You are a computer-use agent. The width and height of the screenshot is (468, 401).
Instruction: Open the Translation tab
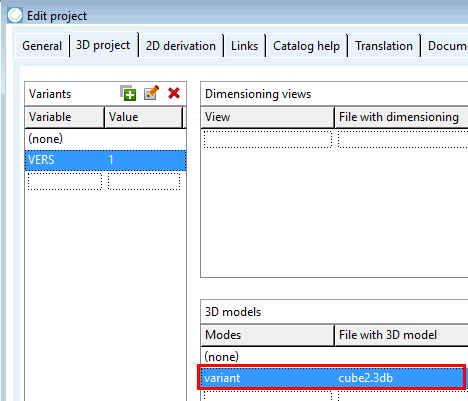(384, 46)
